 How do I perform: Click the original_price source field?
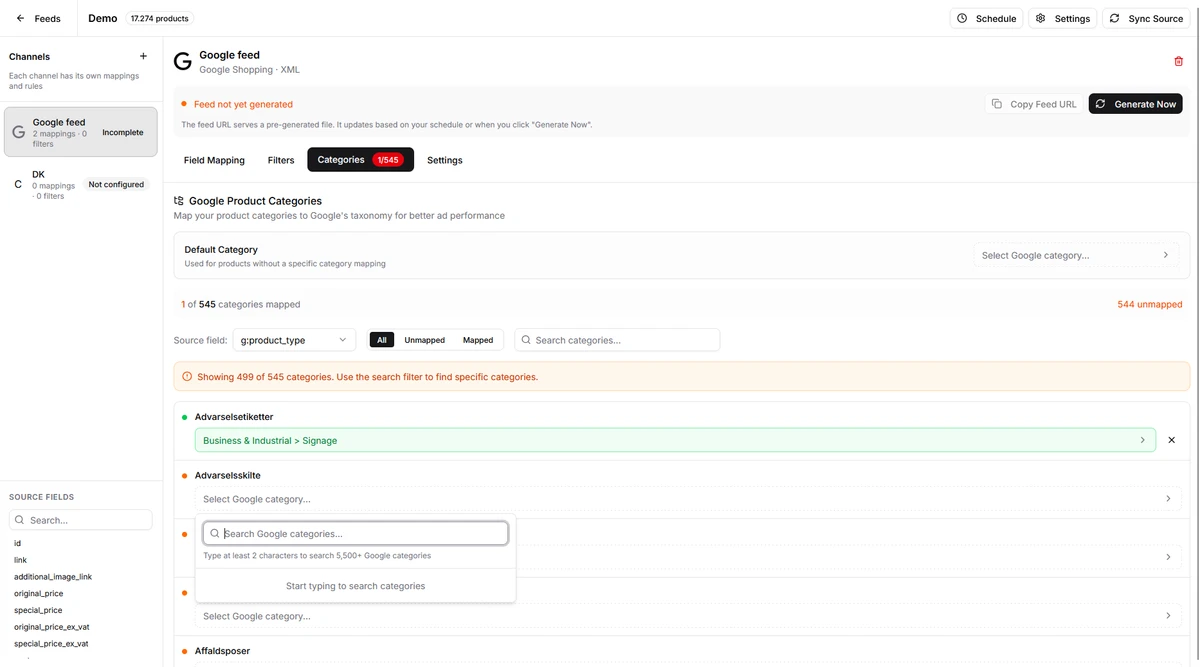[x=38, y=594]
